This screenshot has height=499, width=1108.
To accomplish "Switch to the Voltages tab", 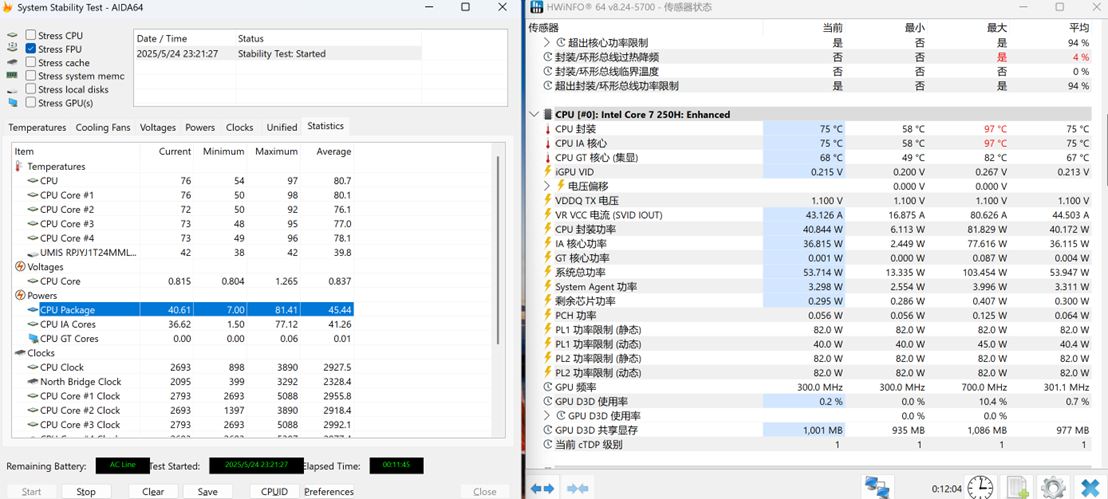I will click(x=158, y=127).
